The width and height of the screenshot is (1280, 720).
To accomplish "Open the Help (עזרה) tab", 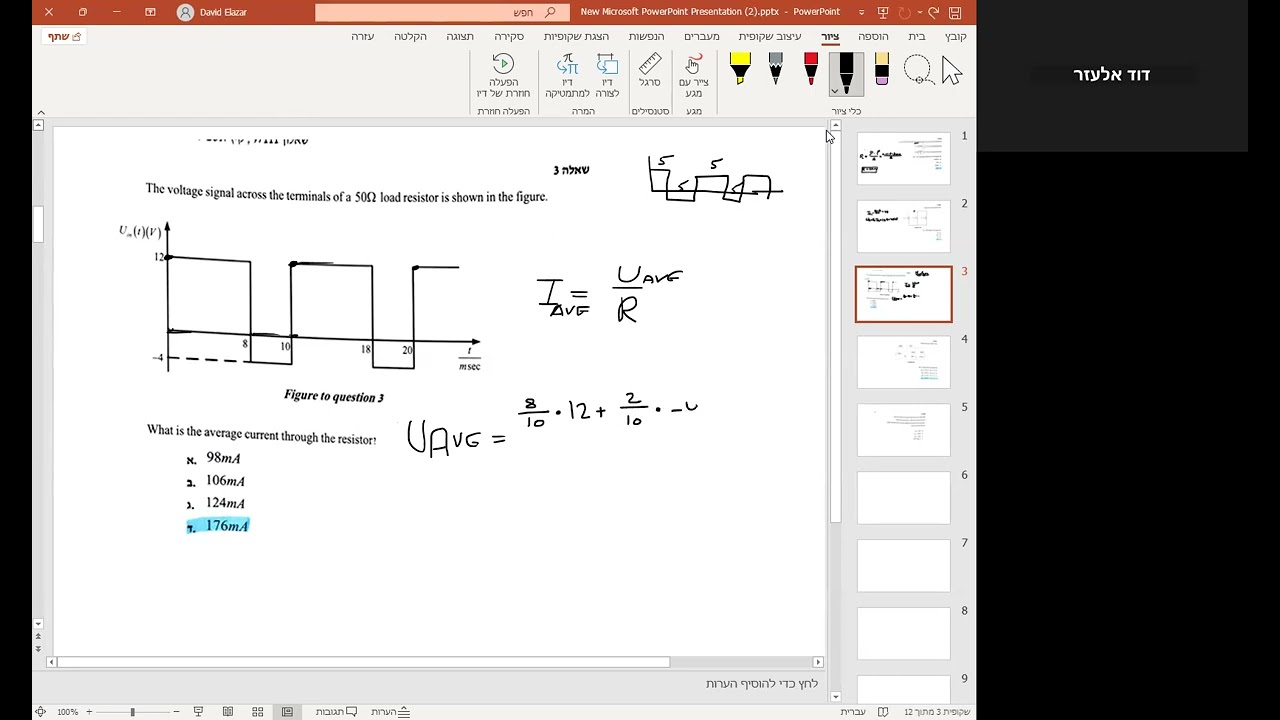I will click(x=362, y=36).
